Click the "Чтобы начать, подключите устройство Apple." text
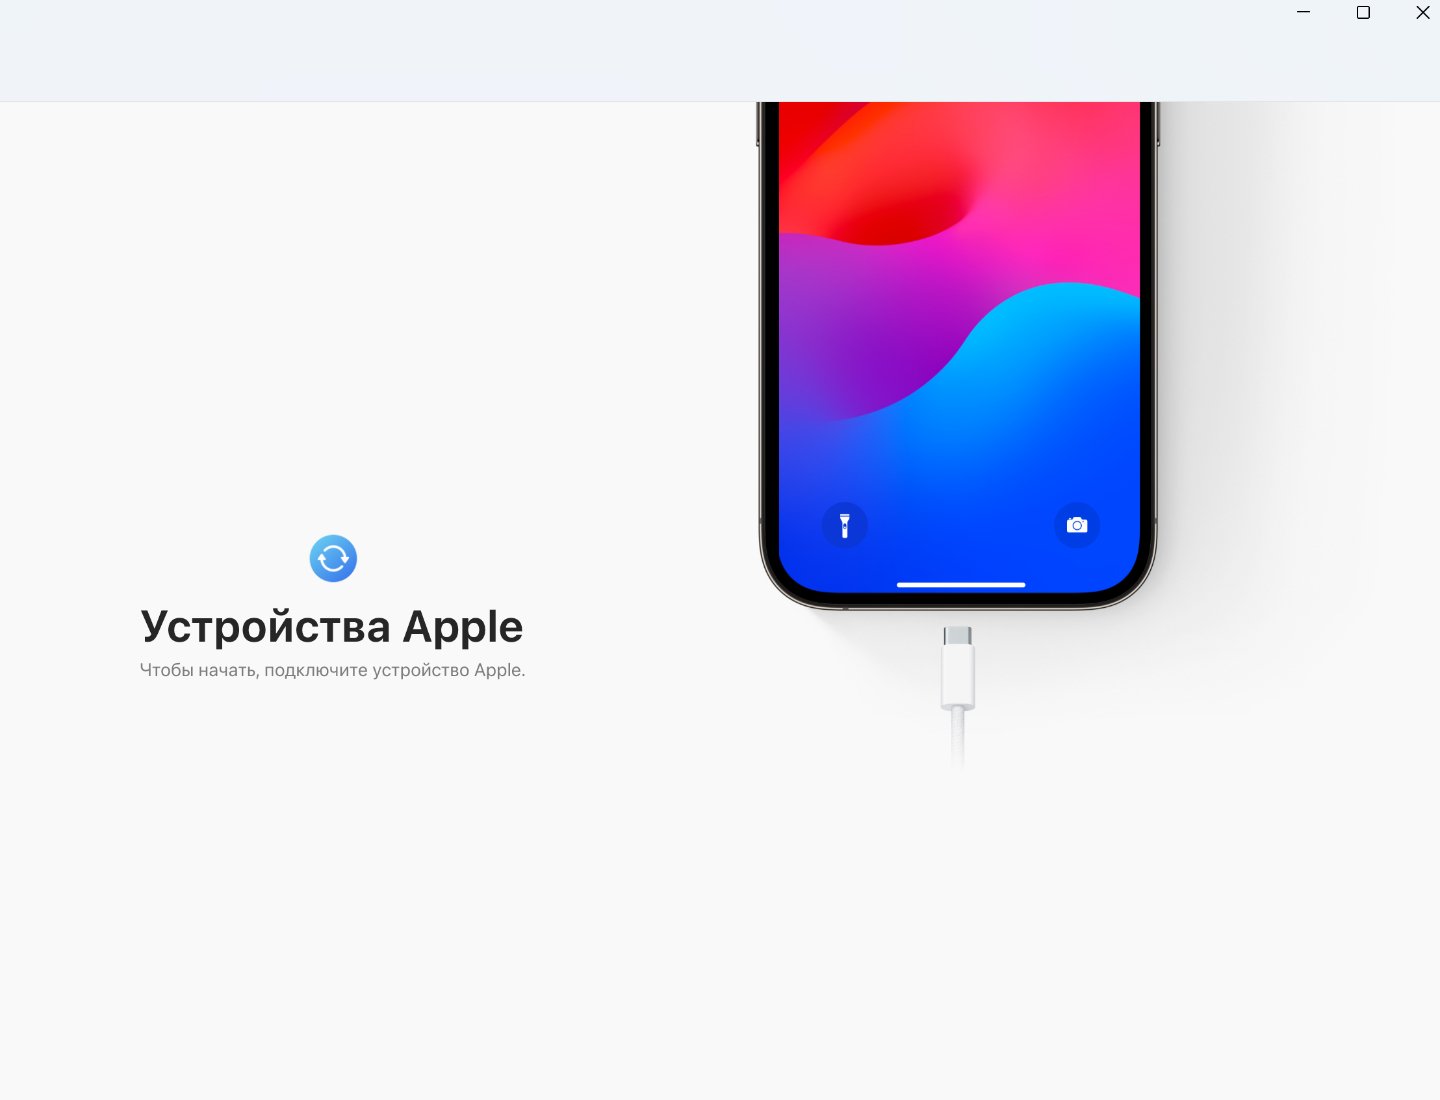The height and width of the screenshot is (1100, 1440). (332, 670)
